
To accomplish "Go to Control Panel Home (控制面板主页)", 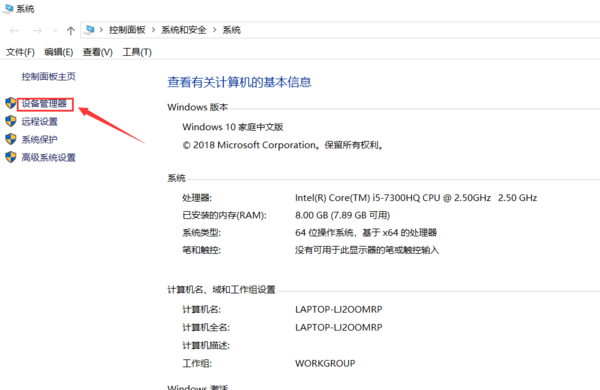I will coord(49,77).
